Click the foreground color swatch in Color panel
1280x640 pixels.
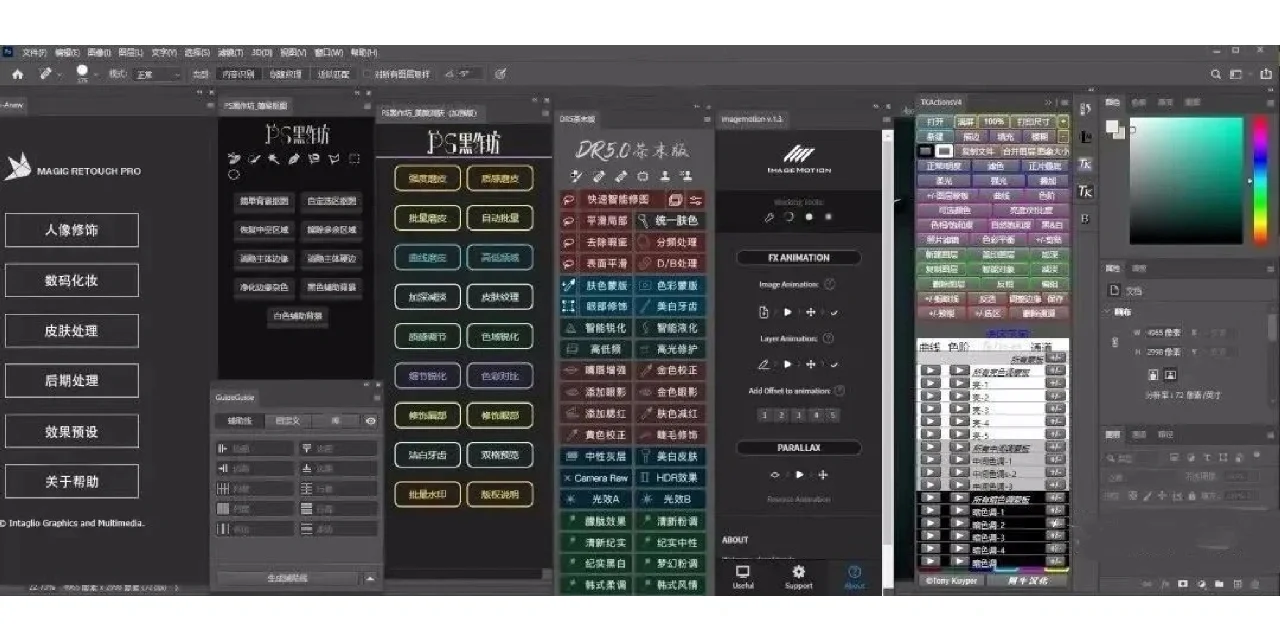pos(1112,127)
